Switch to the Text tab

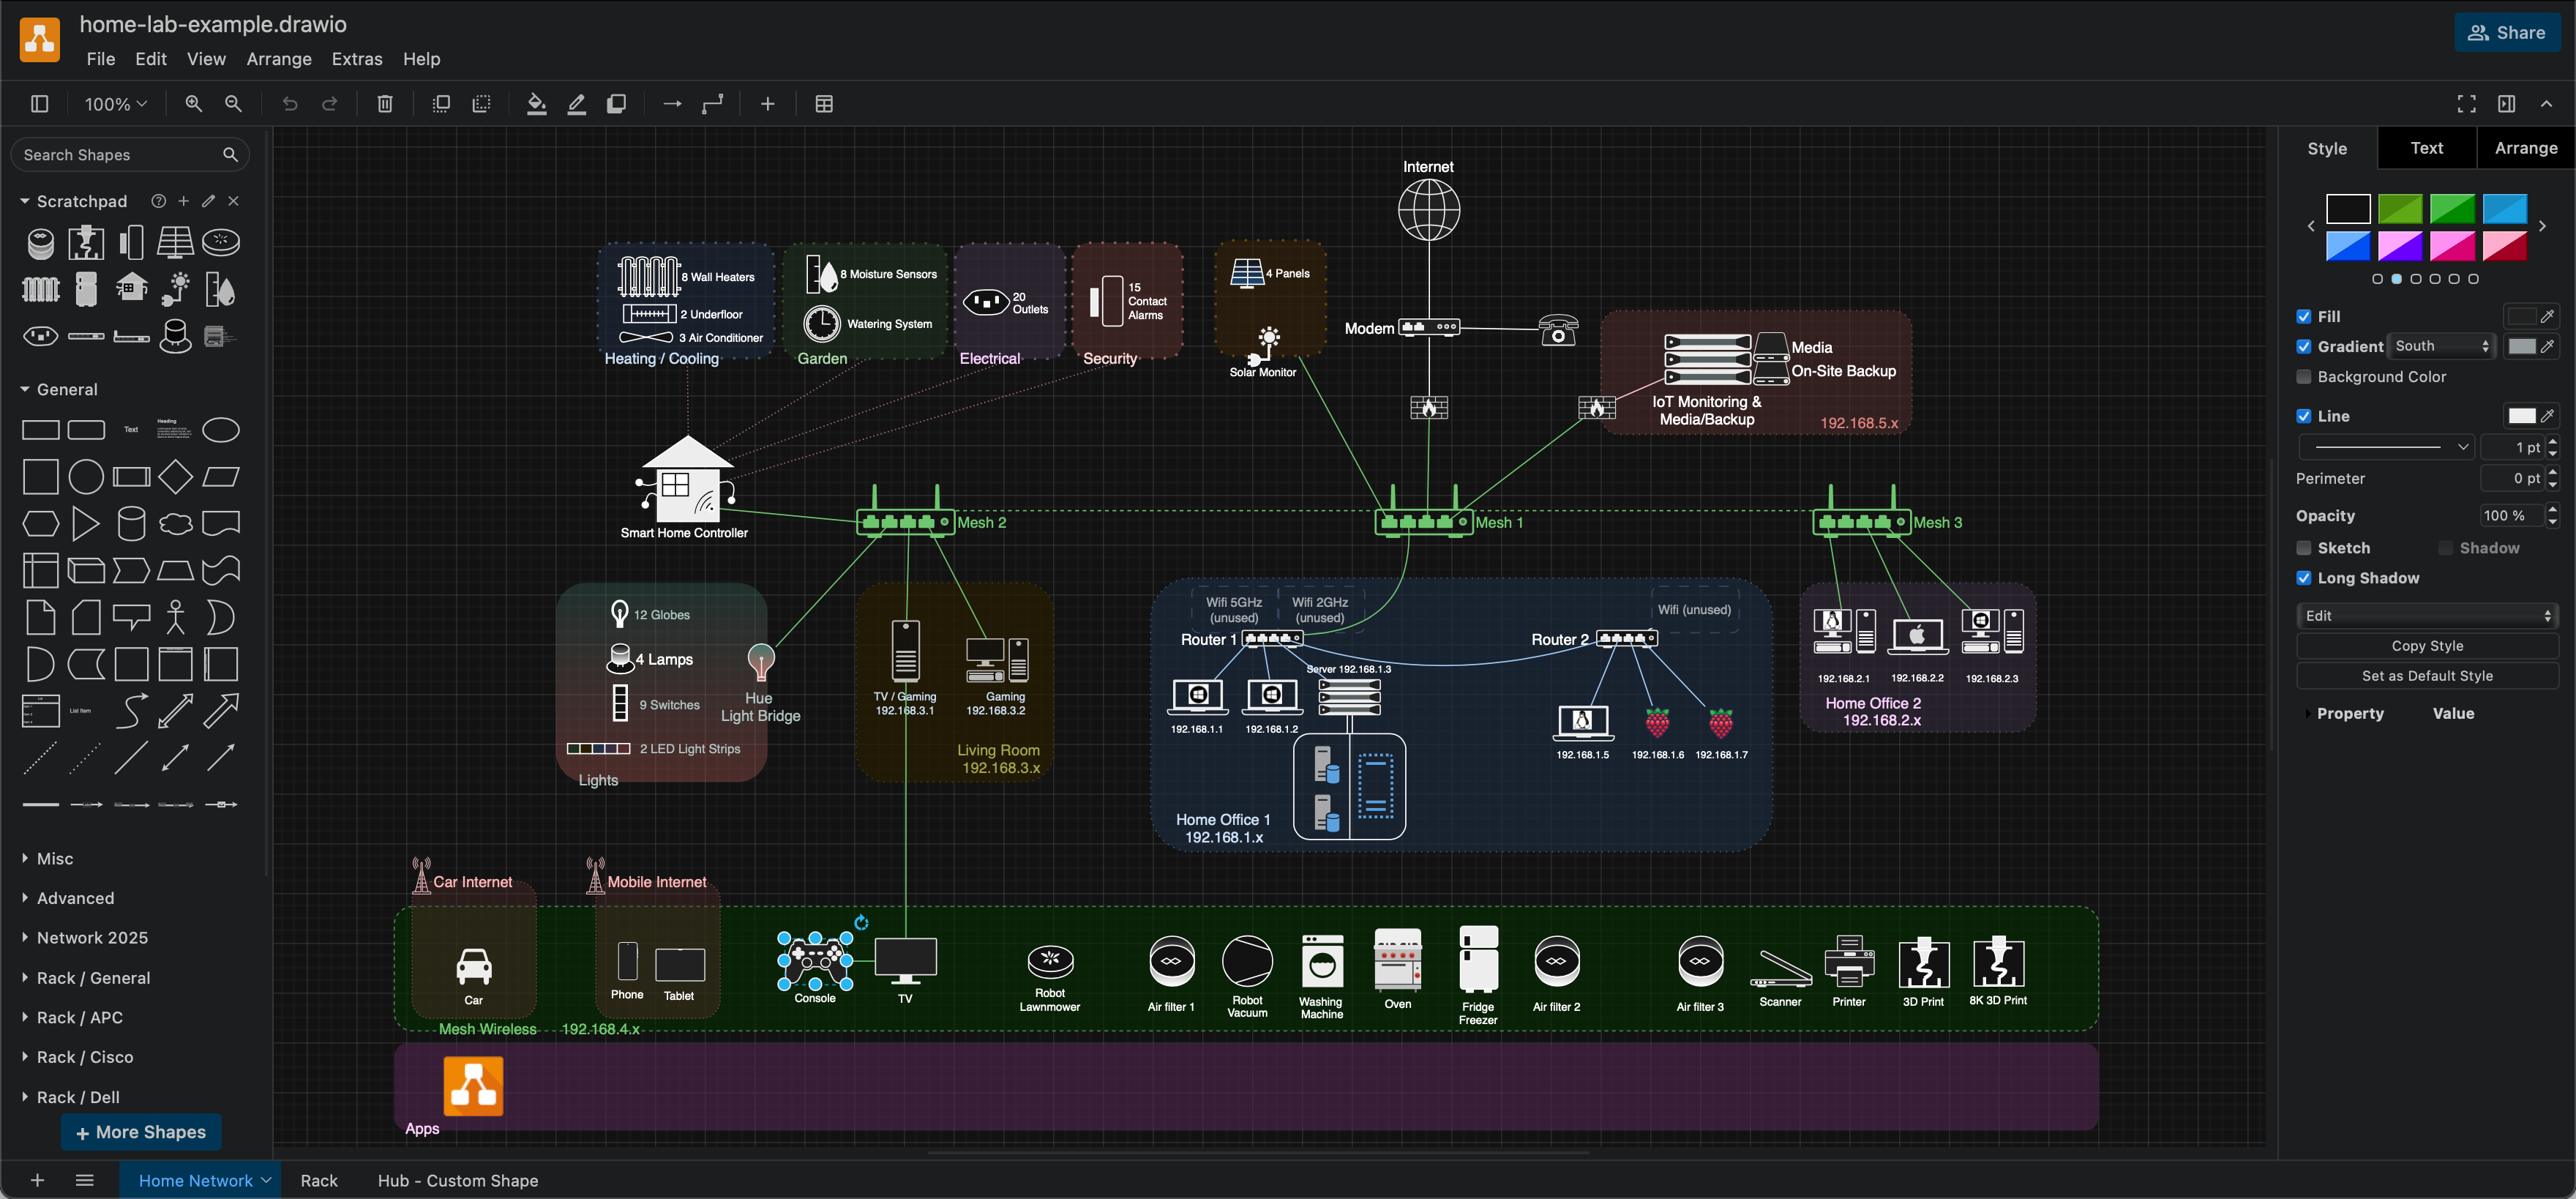(x=2427, y=147)
